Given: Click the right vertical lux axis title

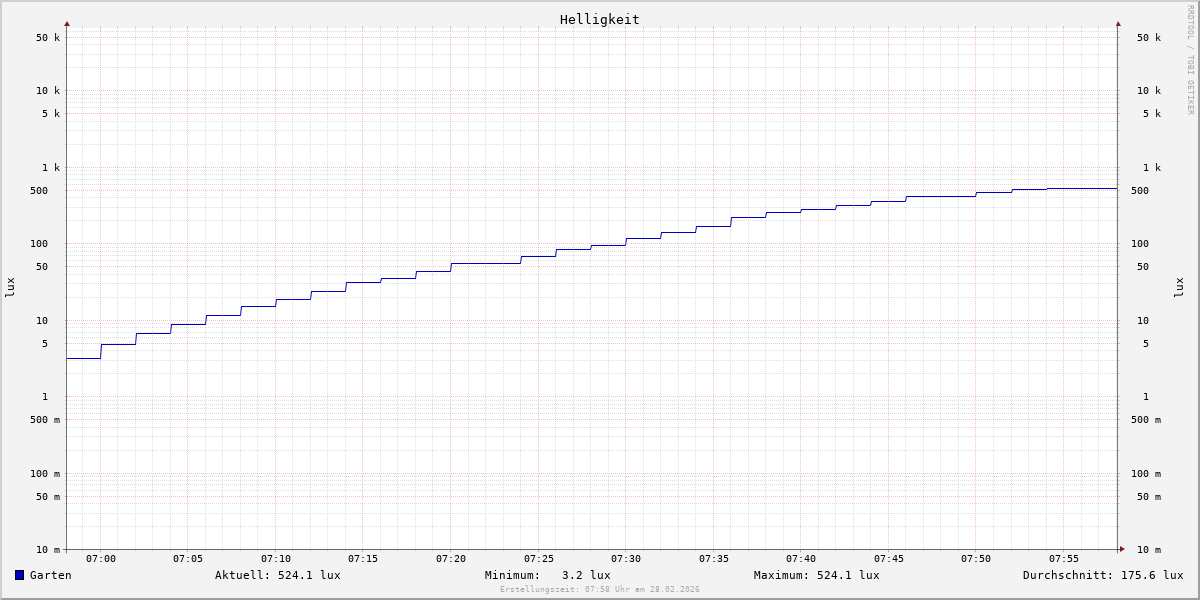Looking at the screenshot, I should (x=1179, y=288).
